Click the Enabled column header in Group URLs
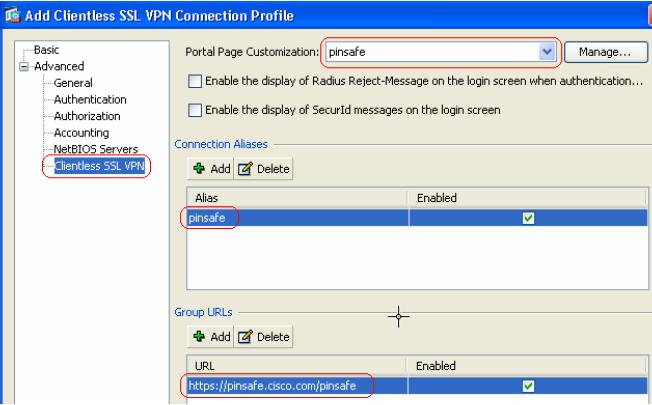Viewport: 652px width, 405px height. coord(527,366)
